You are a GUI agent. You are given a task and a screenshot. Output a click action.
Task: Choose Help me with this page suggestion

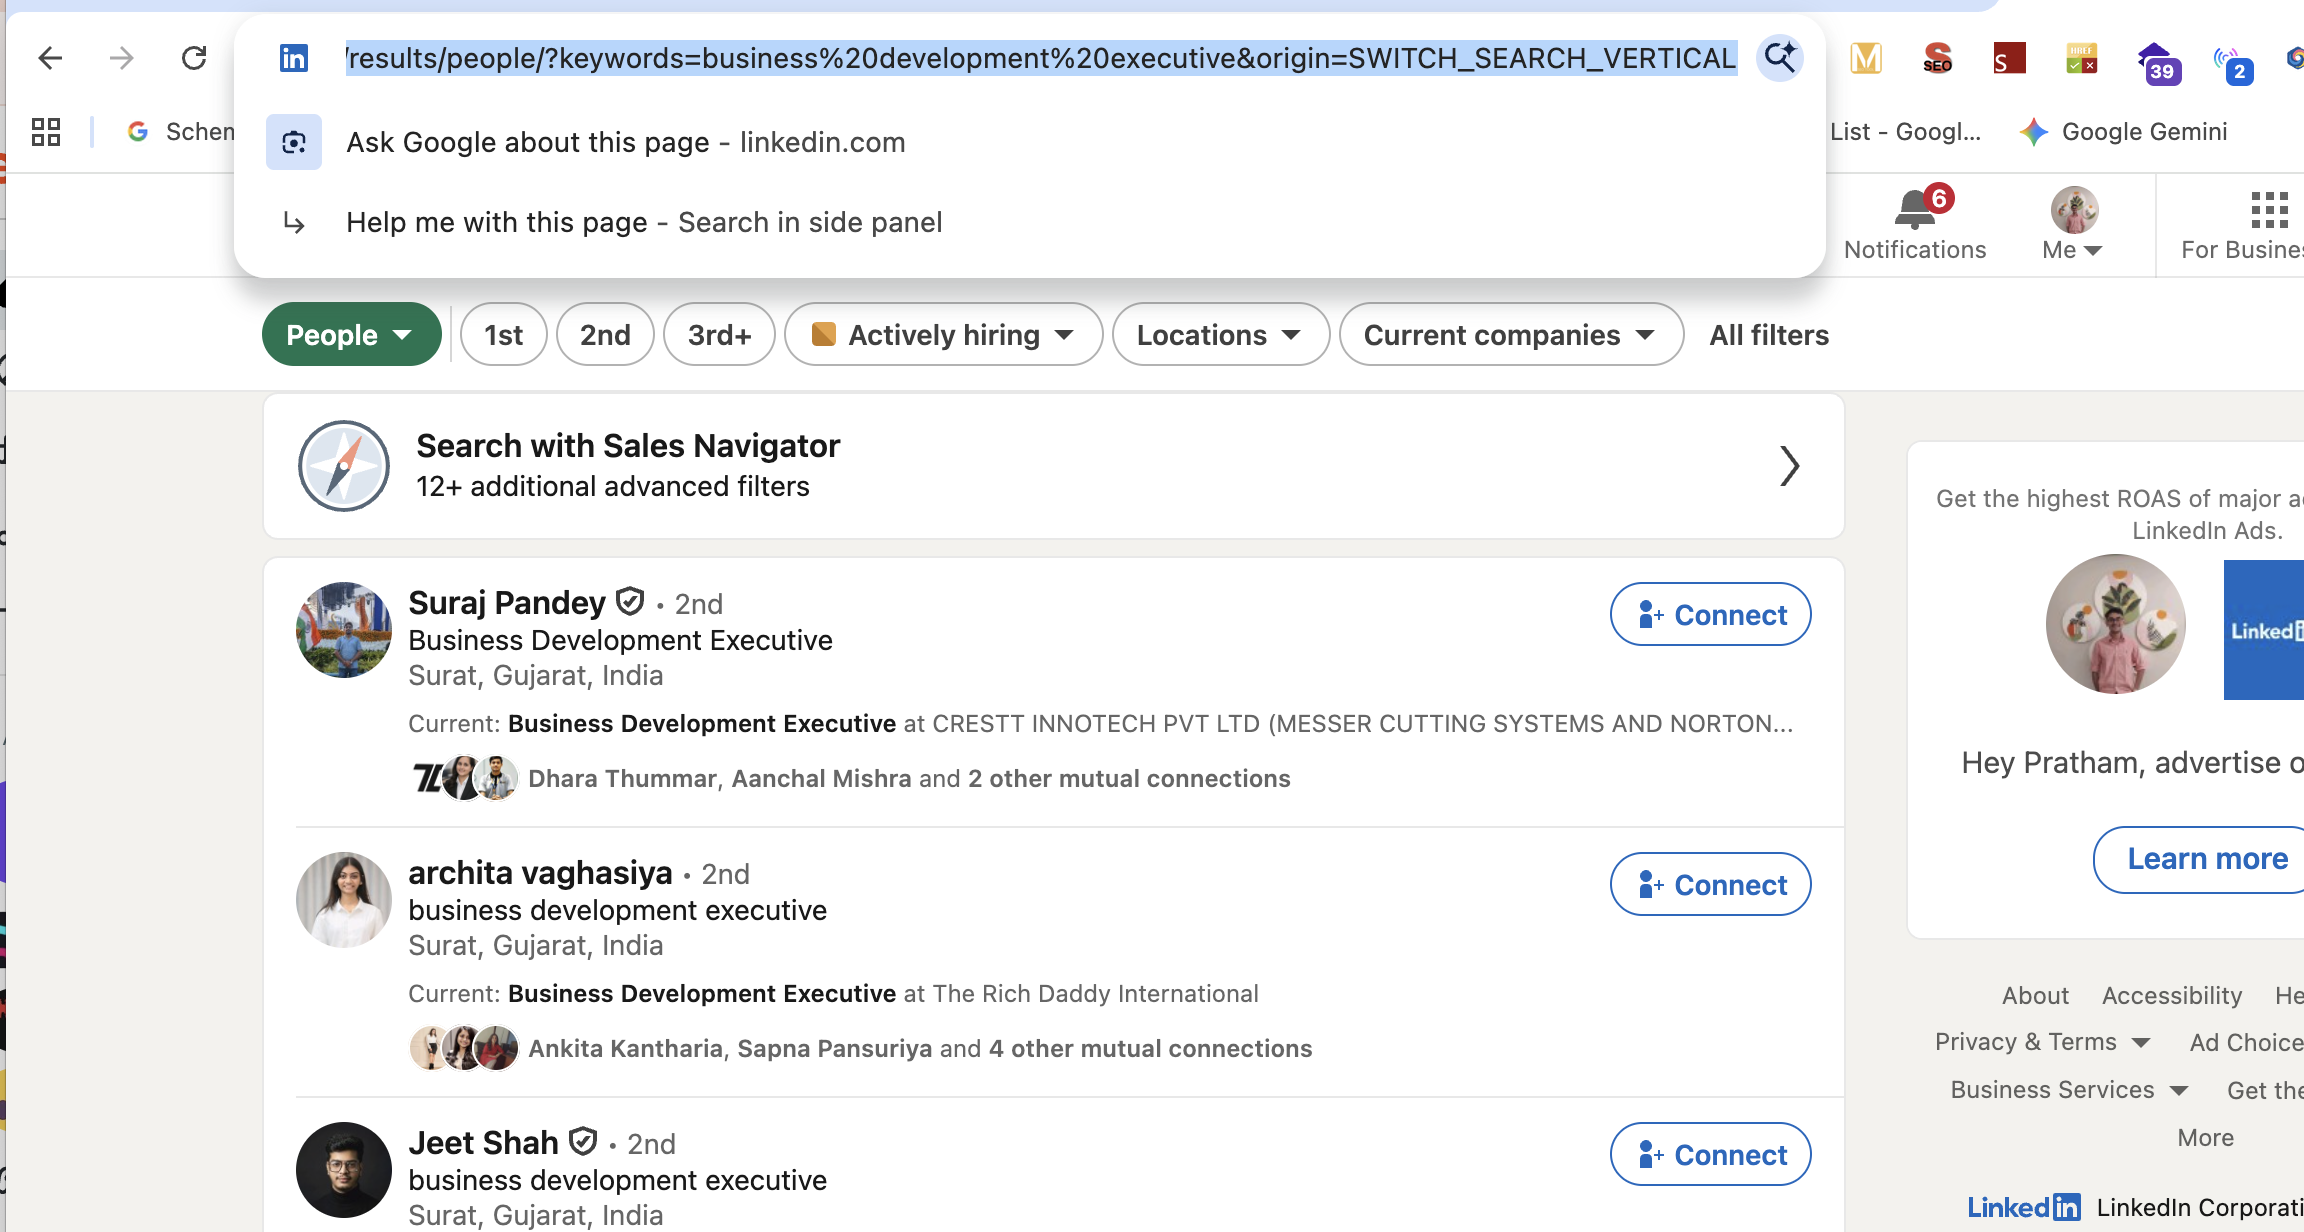pyautogui.click(x=643, y=222)
